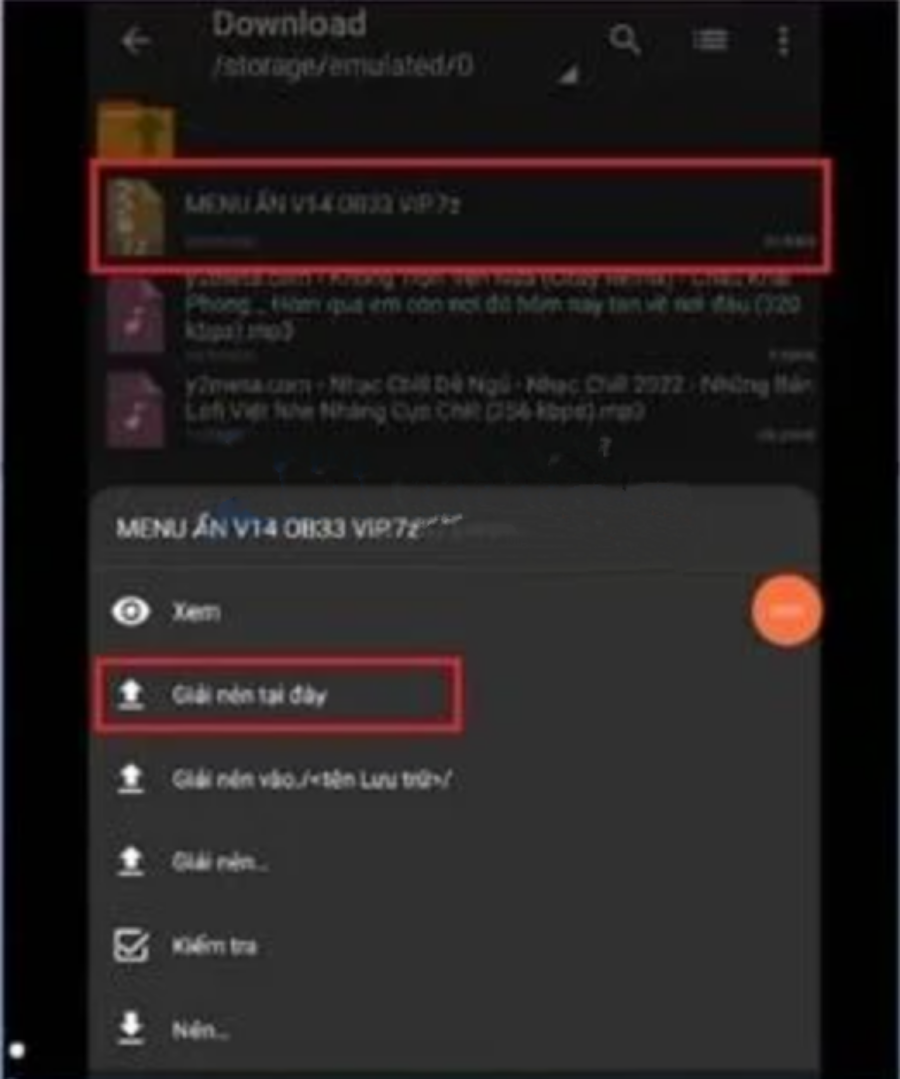Tap the orange floating minus button

coord(786,611)
